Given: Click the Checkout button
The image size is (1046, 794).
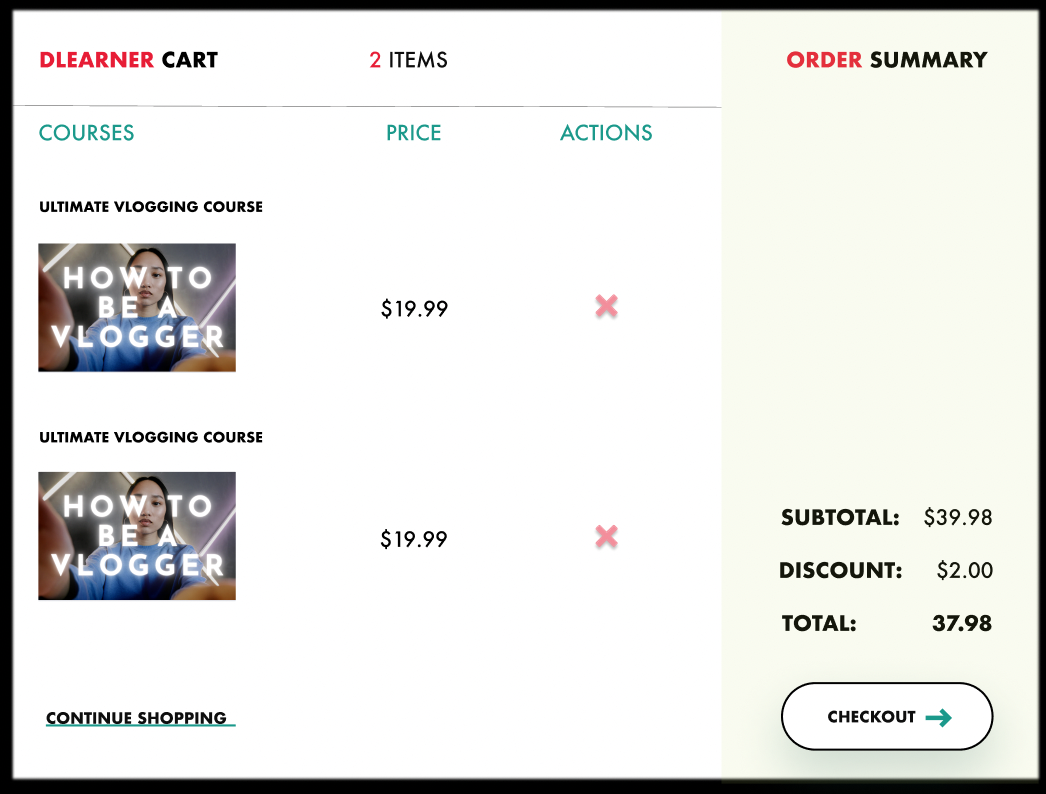Looking at the screenshot, I should coord(887,717).
